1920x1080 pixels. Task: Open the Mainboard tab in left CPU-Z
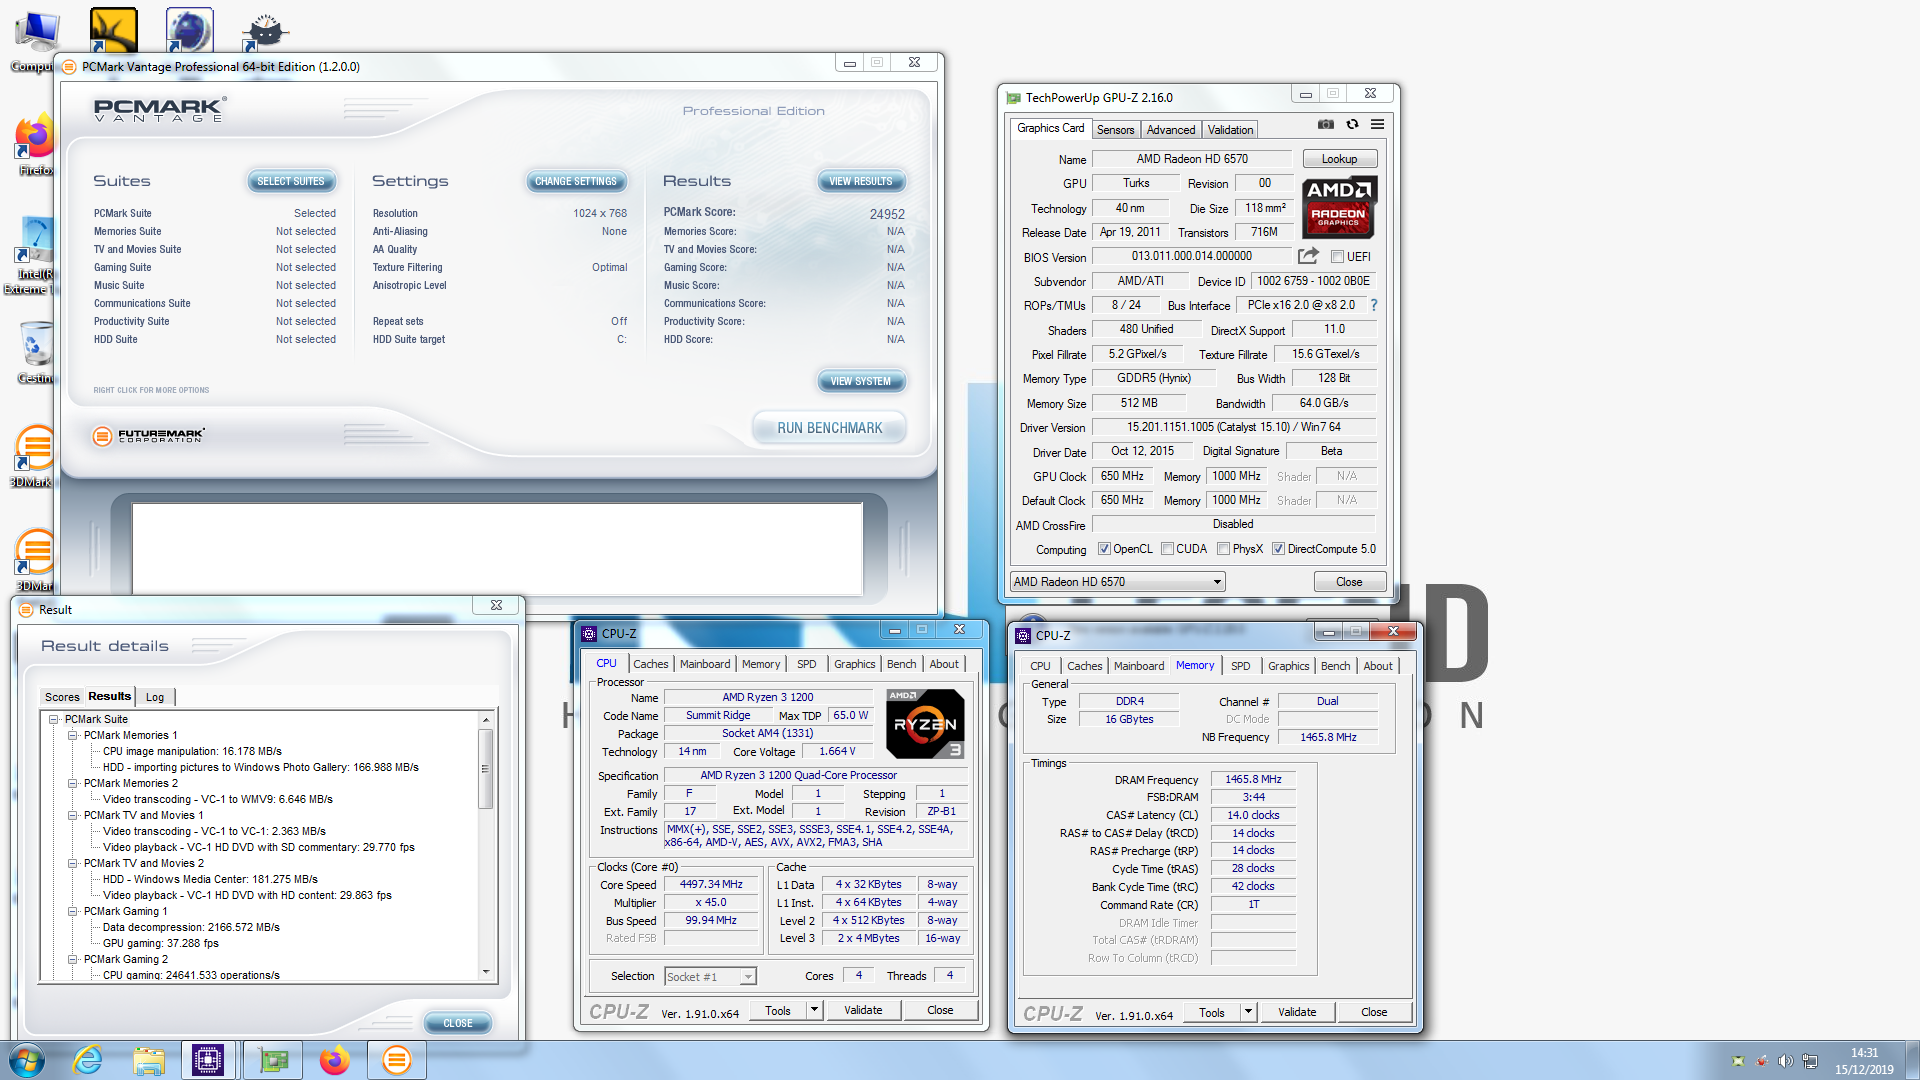click(705, 664)
